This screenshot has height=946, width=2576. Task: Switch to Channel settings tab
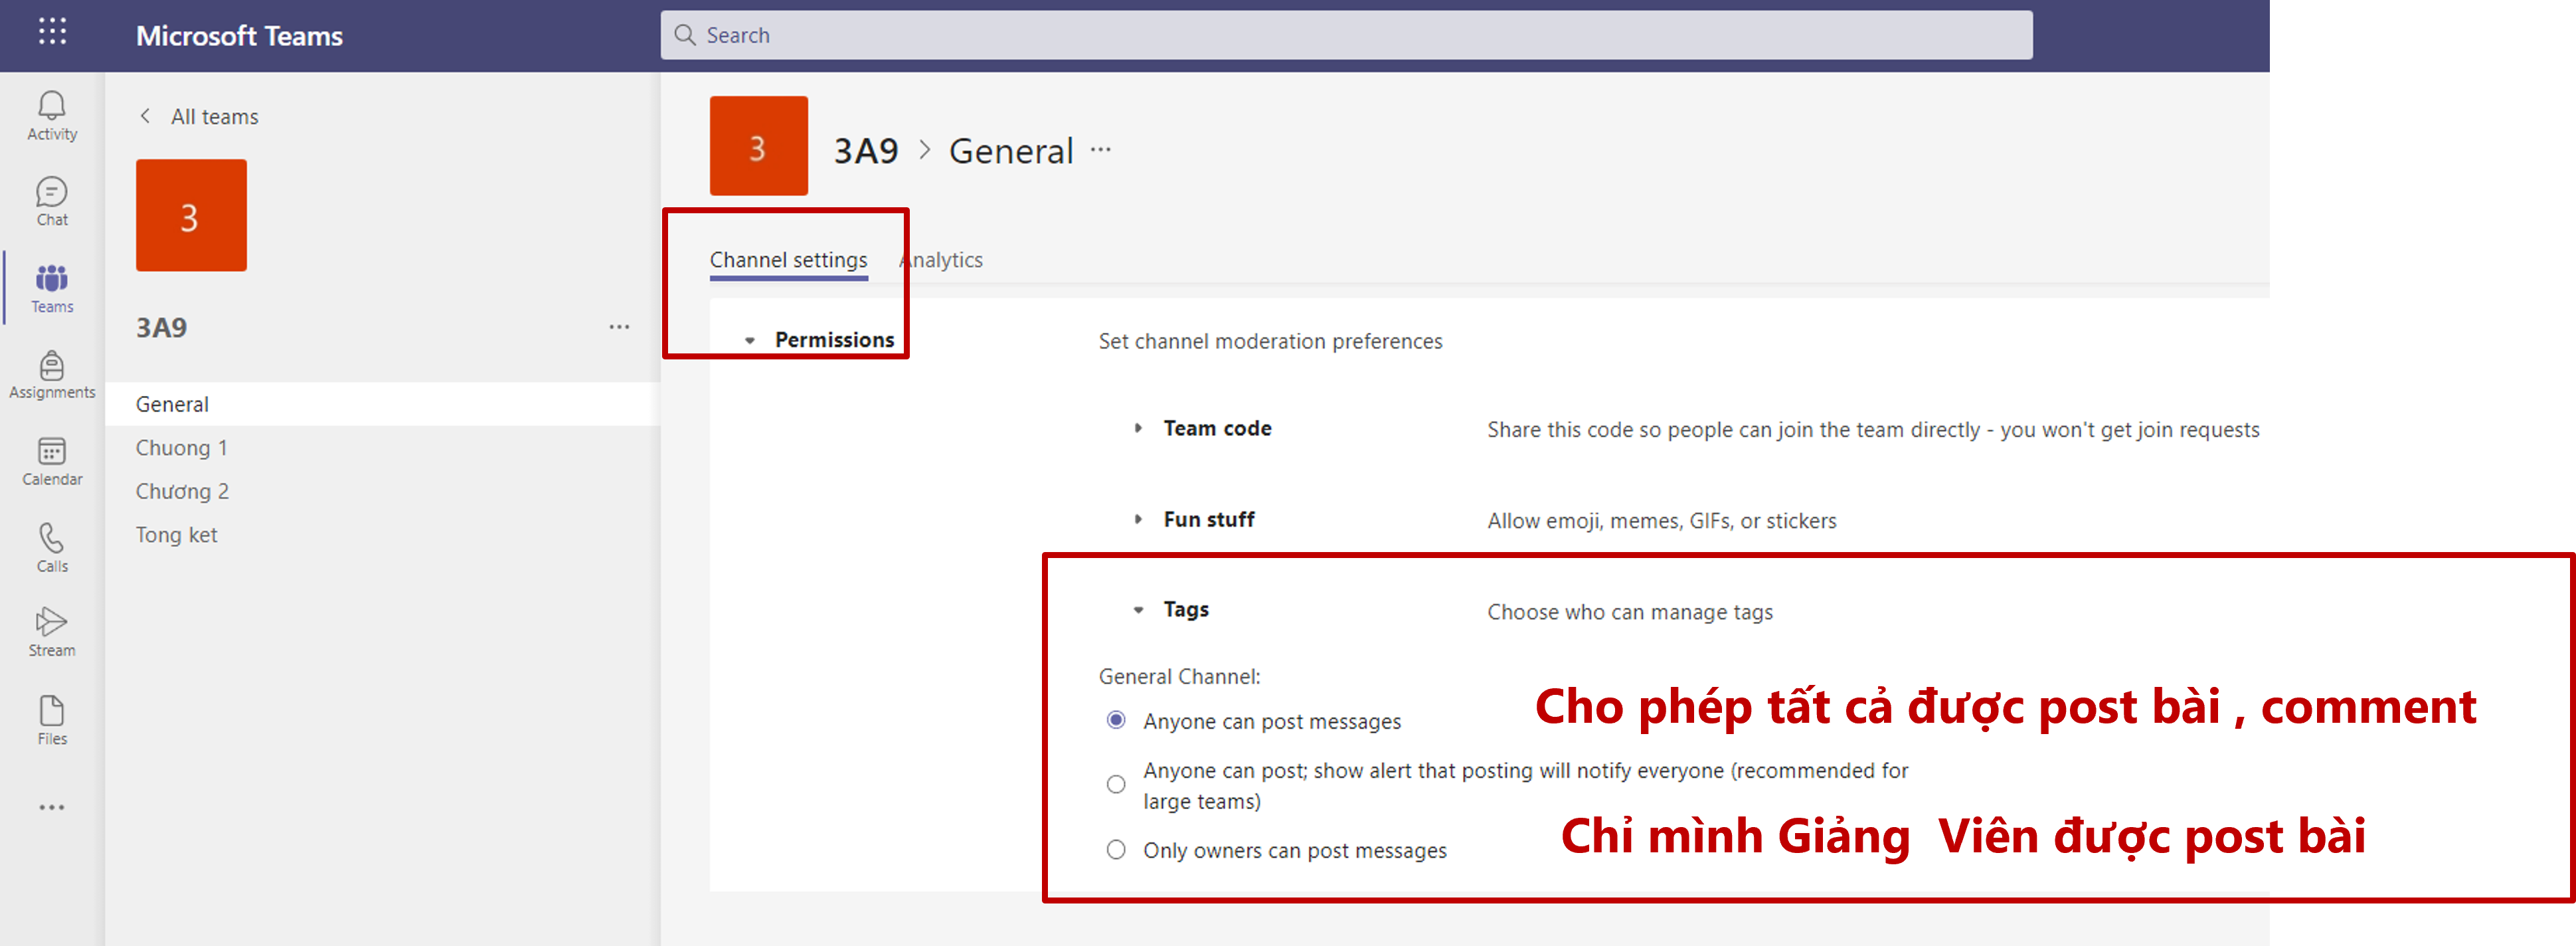pyautogui.click(x=788, y=260)
